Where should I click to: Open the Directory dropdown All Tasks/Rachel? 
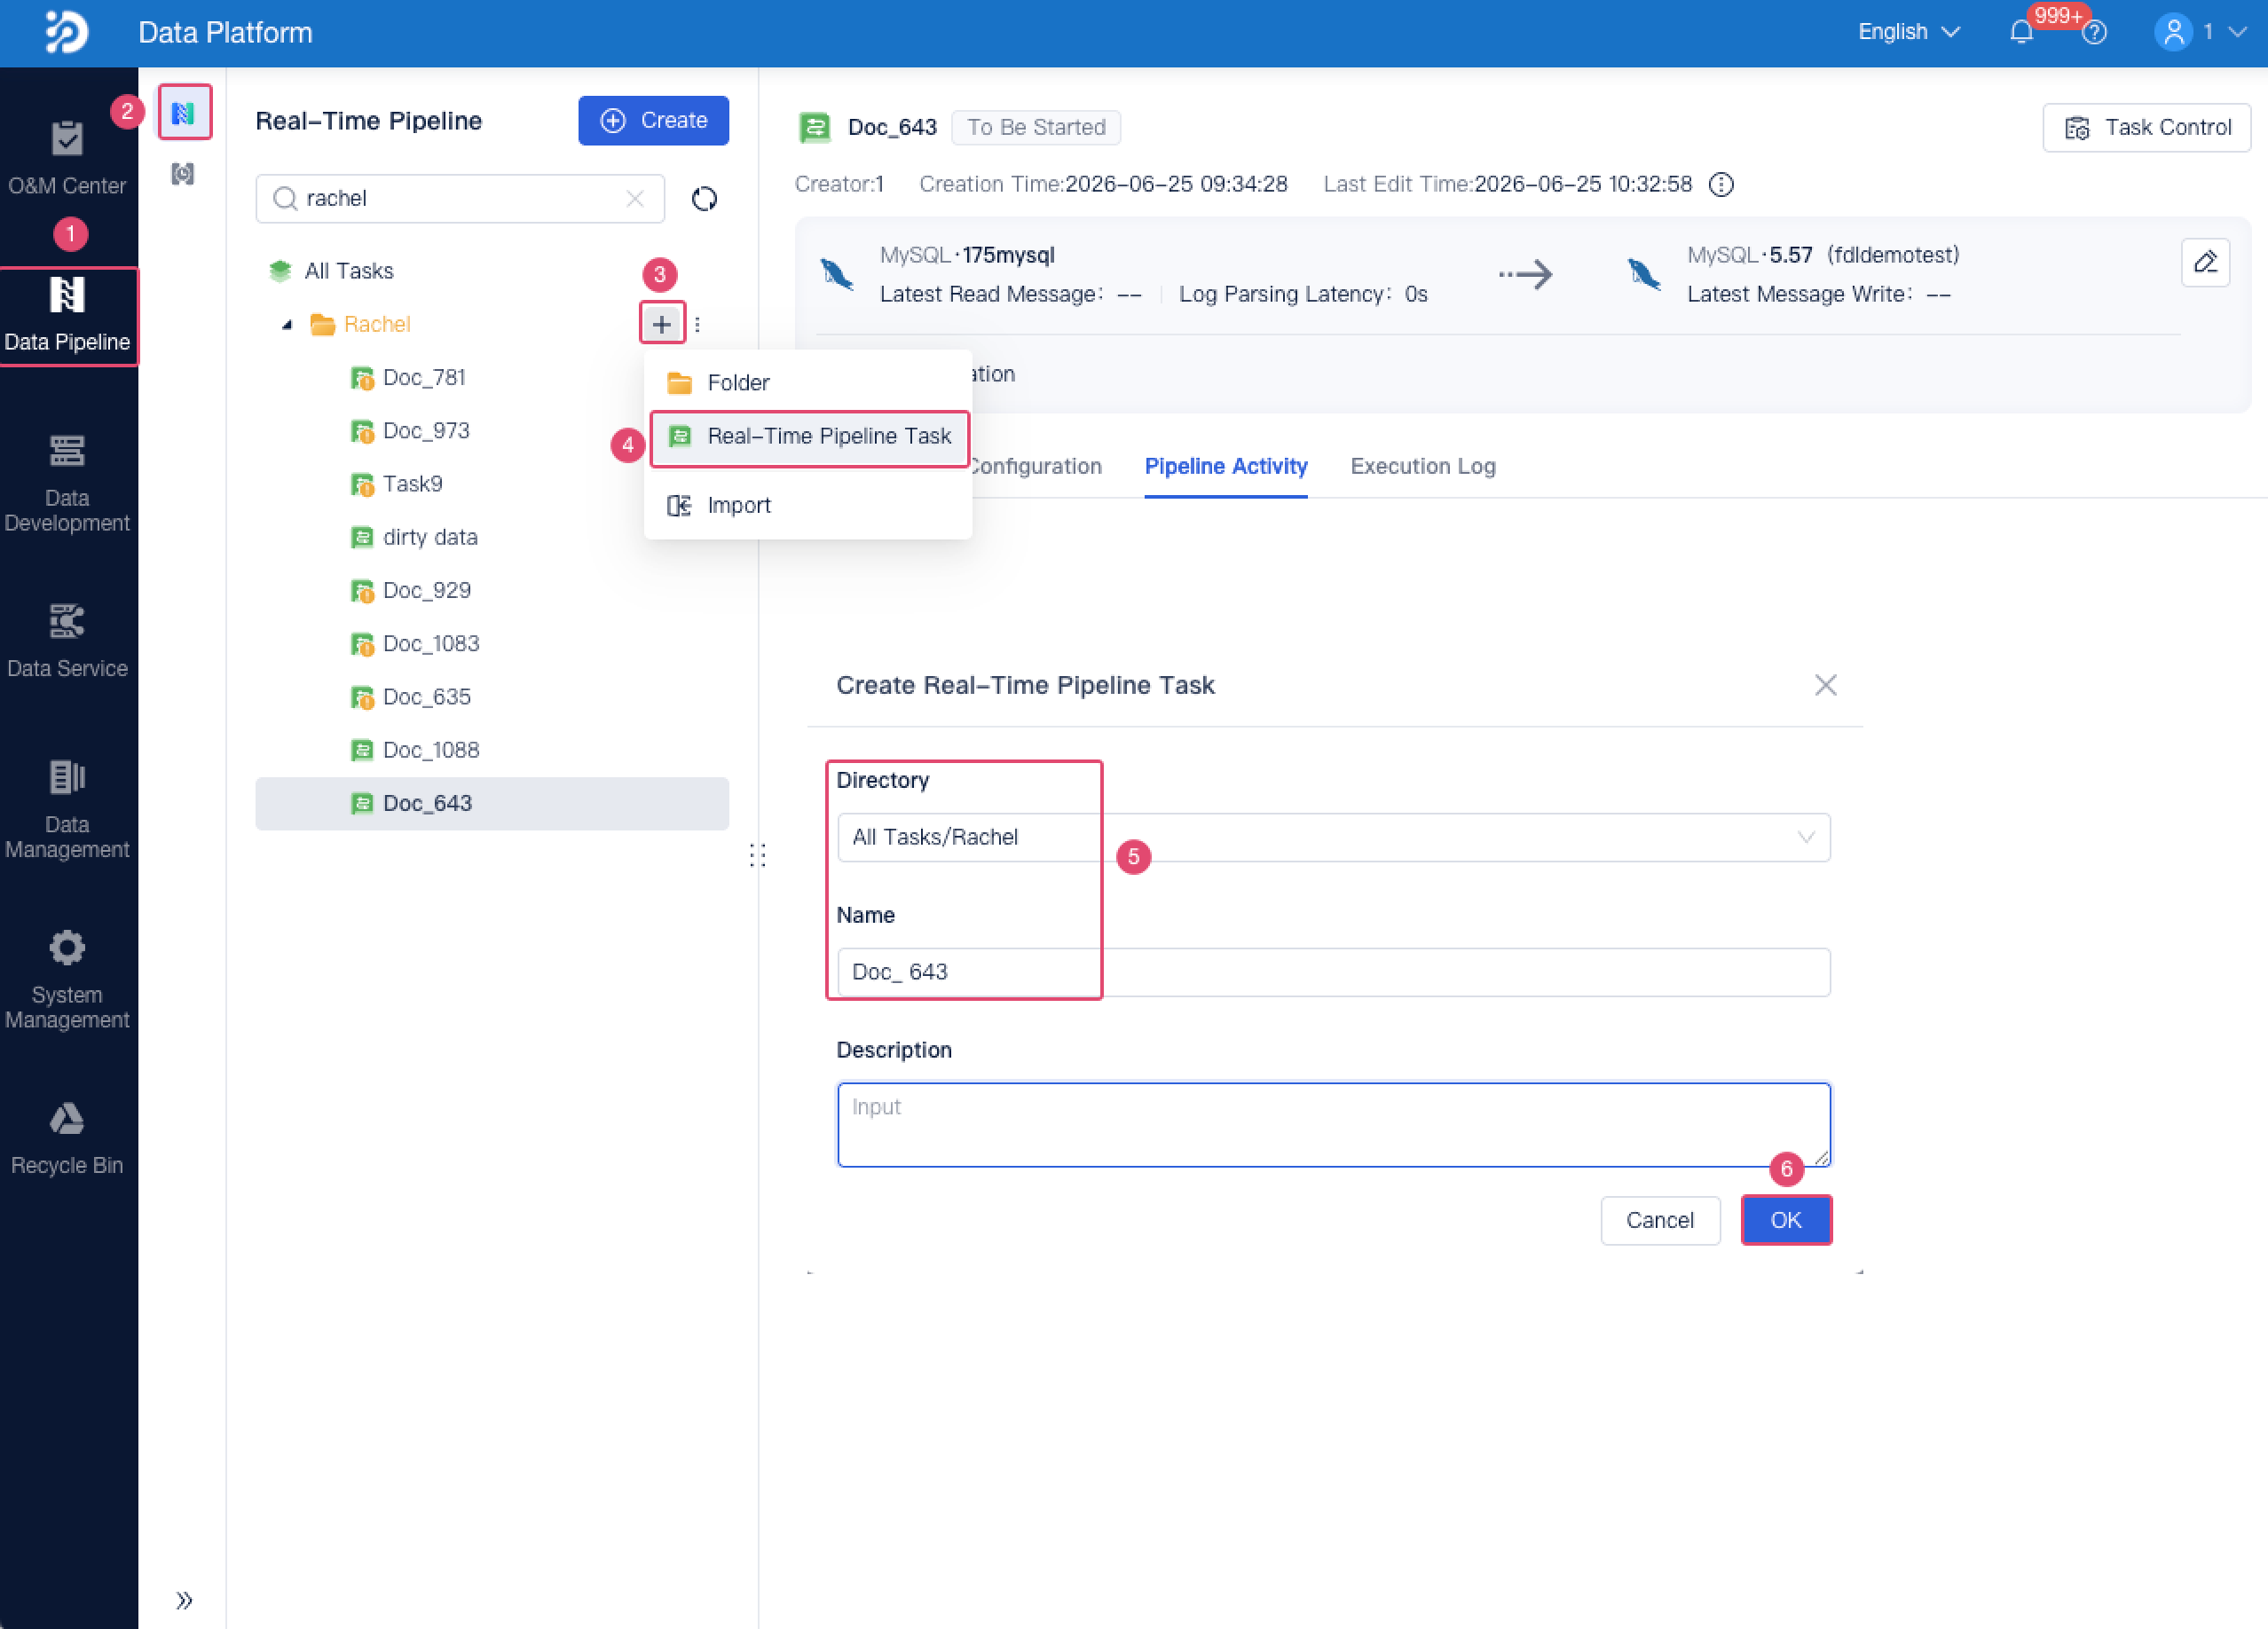point(1333,837)
